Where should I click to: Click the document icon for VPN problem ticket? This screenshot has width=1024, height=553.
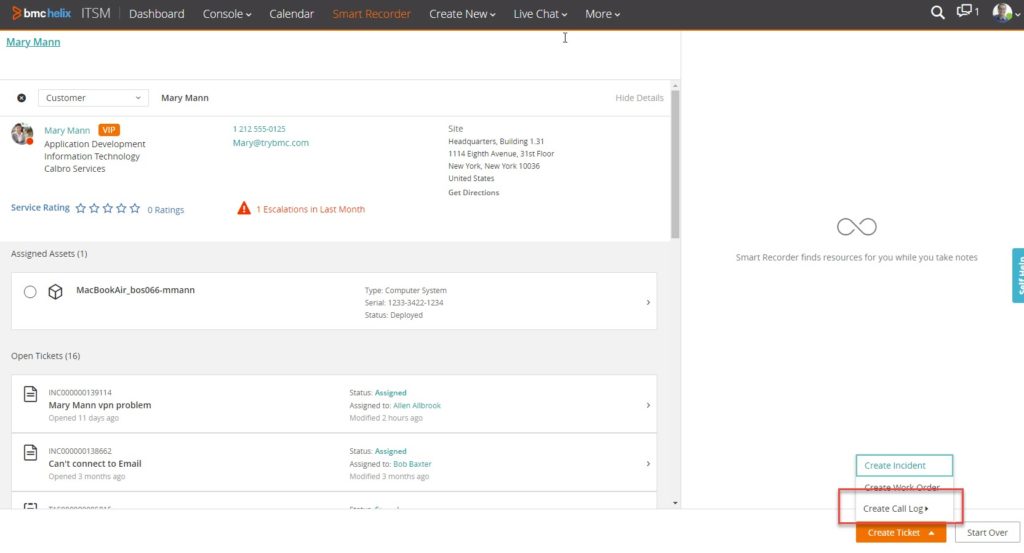point(30,396)
